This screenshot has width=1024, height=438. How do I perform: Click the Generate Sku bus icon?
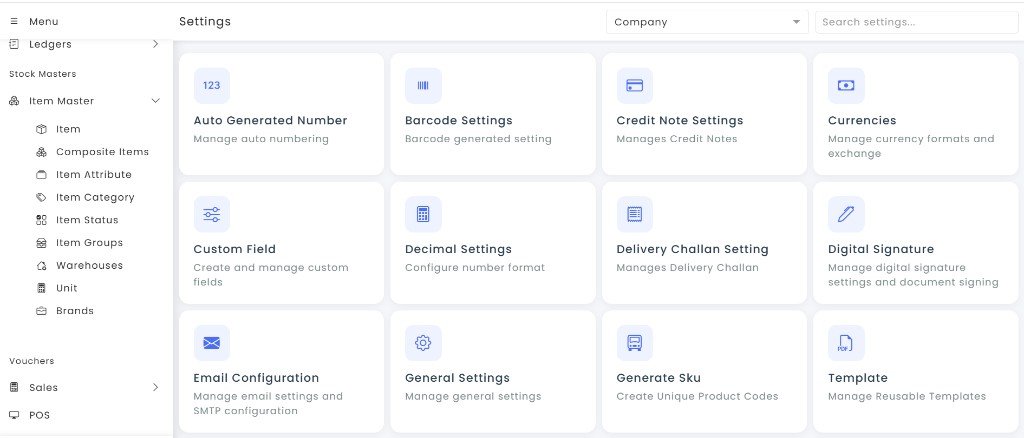coord(635,343)
